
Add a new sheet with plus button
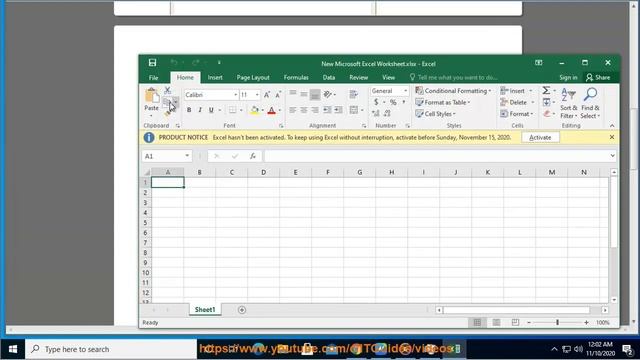coord(242,310)
